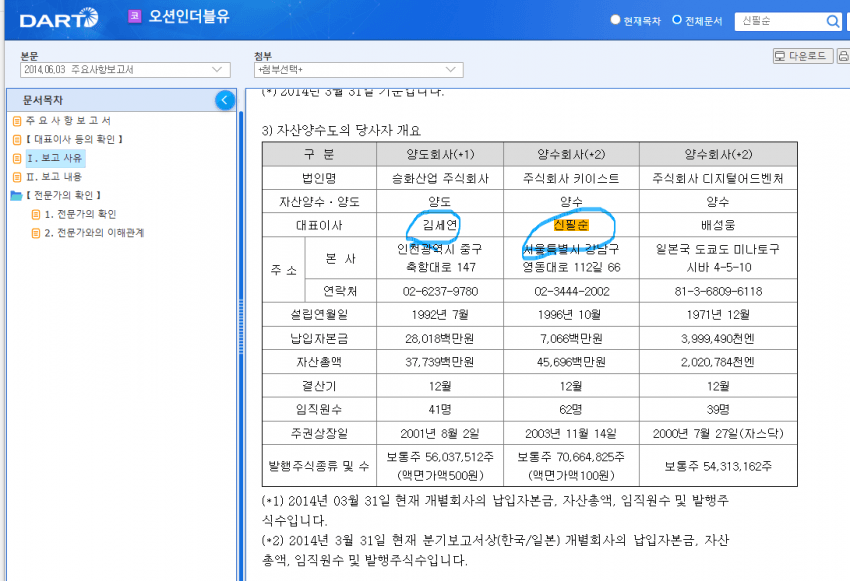
Task: Click the cell 39명
Action: [718, 410]
